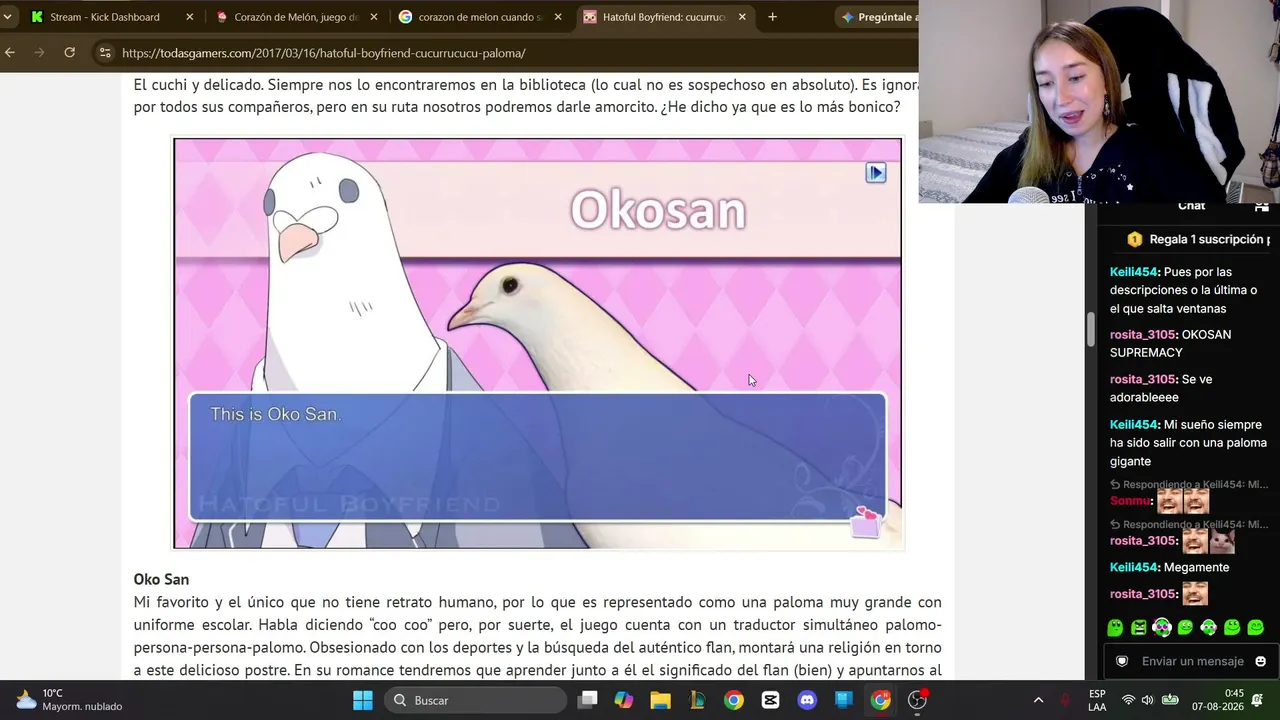Click the skip arrow in the game image

click(x=875, y=173)
